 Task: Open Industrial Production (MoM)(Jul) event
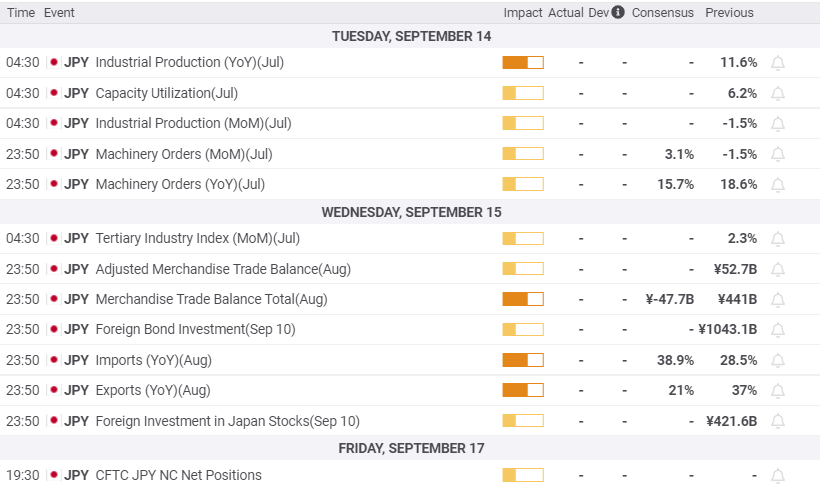click(193, 123)
